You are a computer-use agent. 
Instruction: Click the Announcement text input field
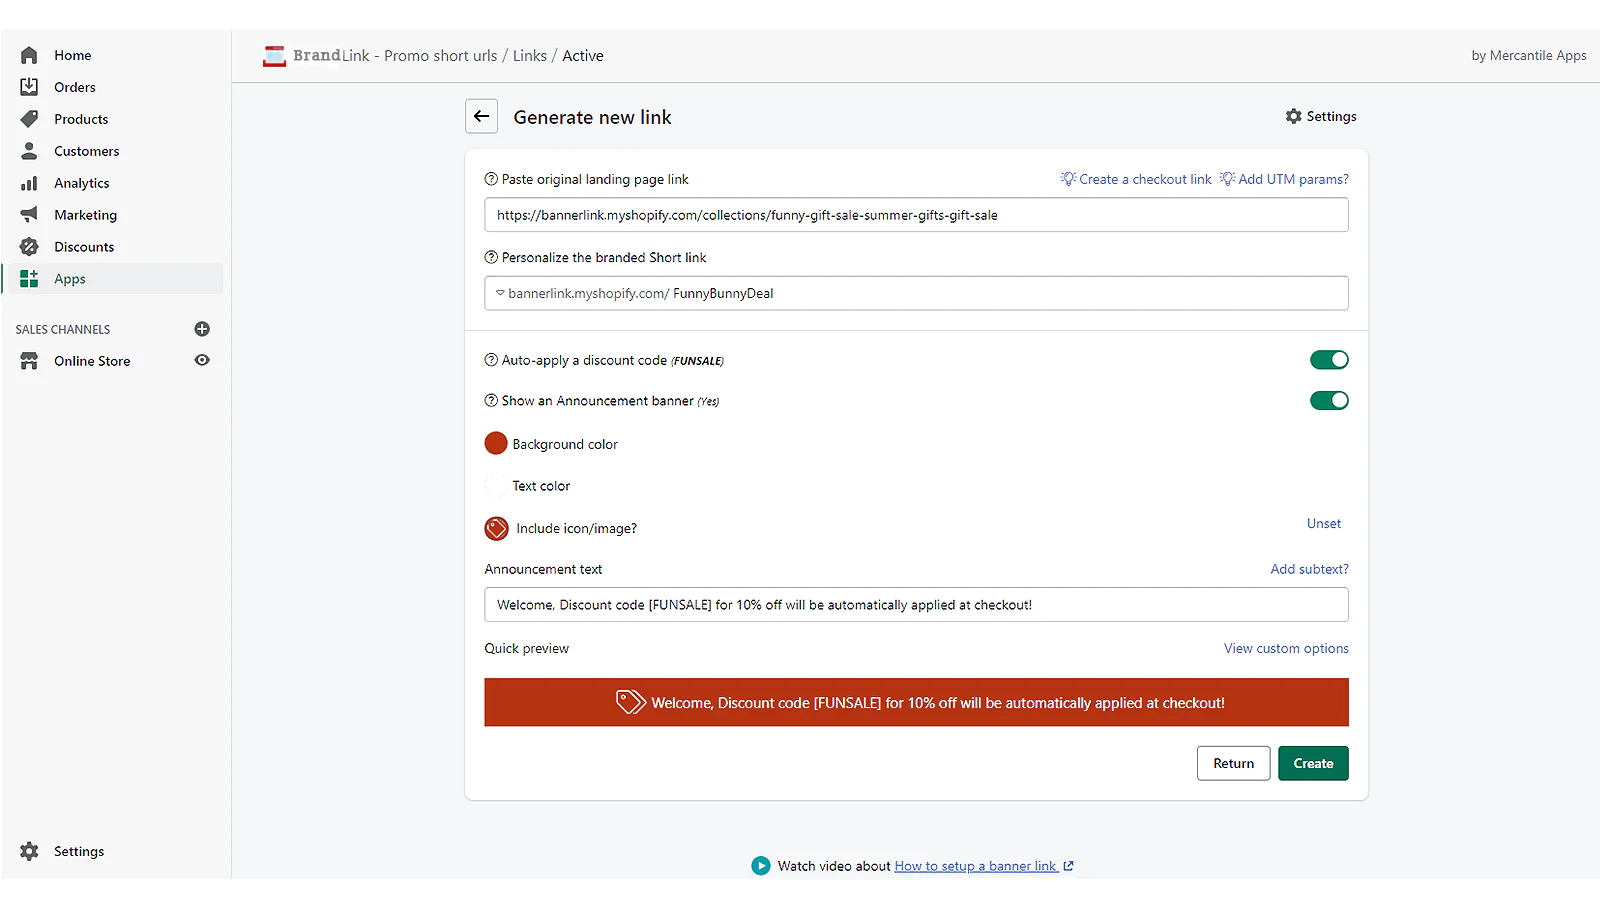(x=915, y=605)
